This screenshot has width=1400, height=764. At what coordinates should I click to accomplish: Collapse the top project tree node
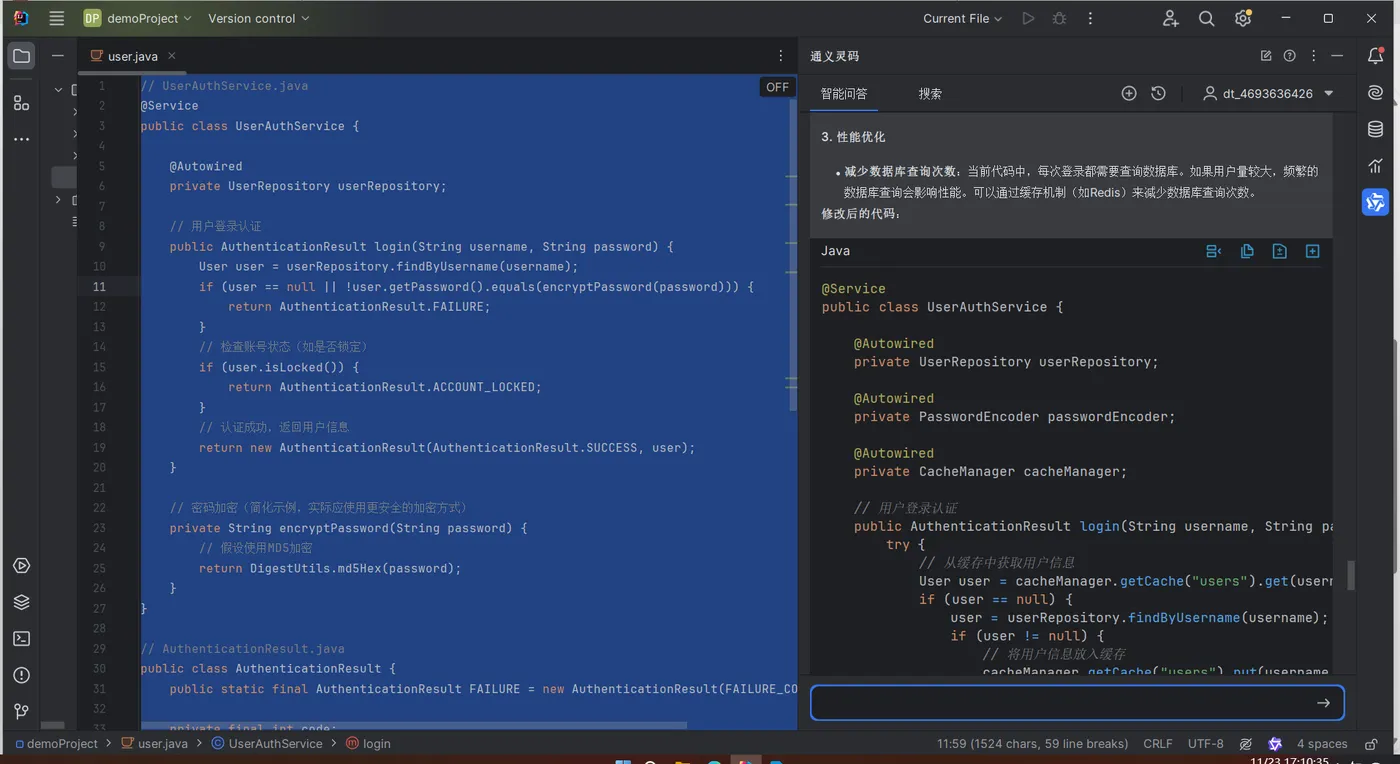[x=58, y=89]
